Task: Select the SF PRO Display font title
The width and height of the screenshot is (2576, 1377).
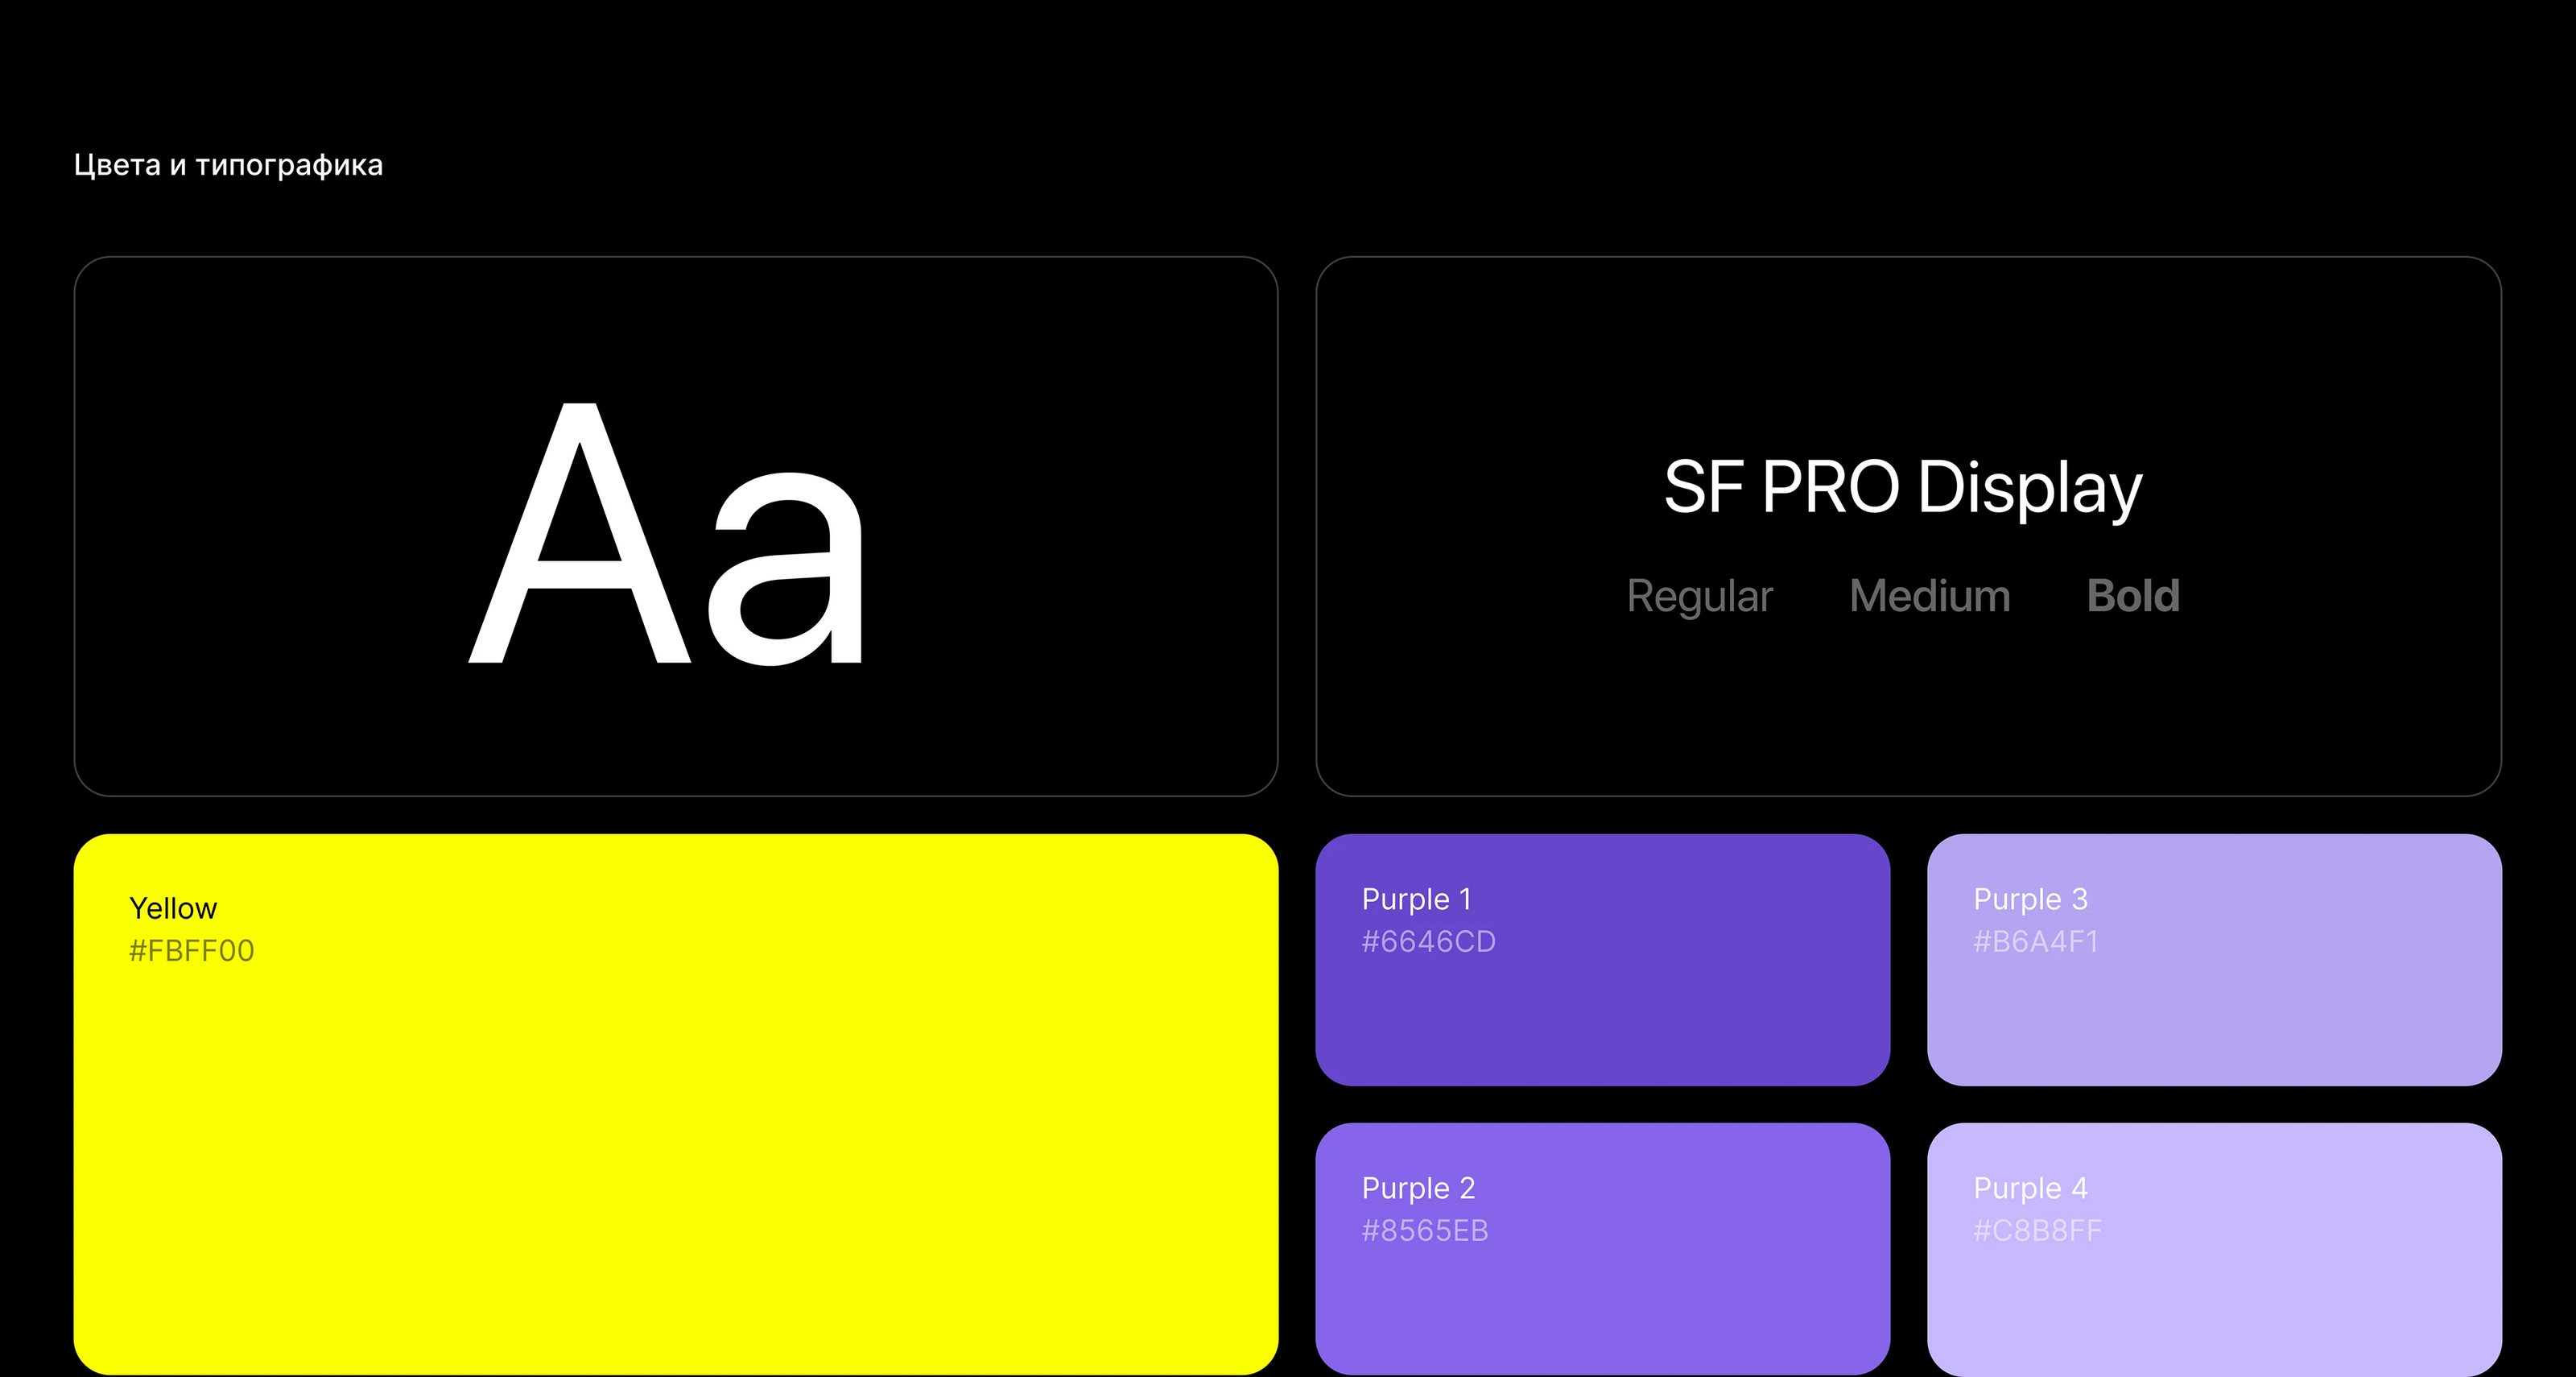Action: click(1903, 488)
